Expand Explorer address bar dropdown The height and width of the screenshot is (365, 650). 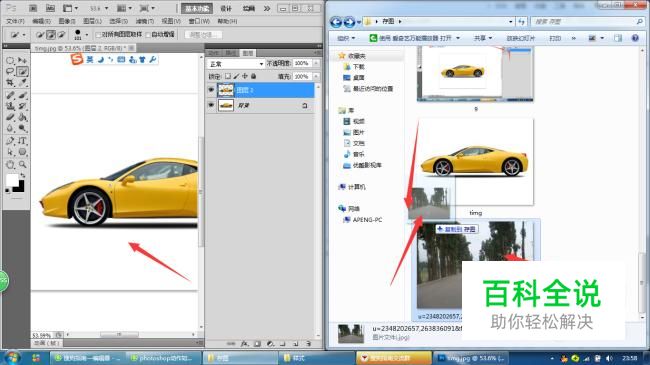click(x=511, y=22)
